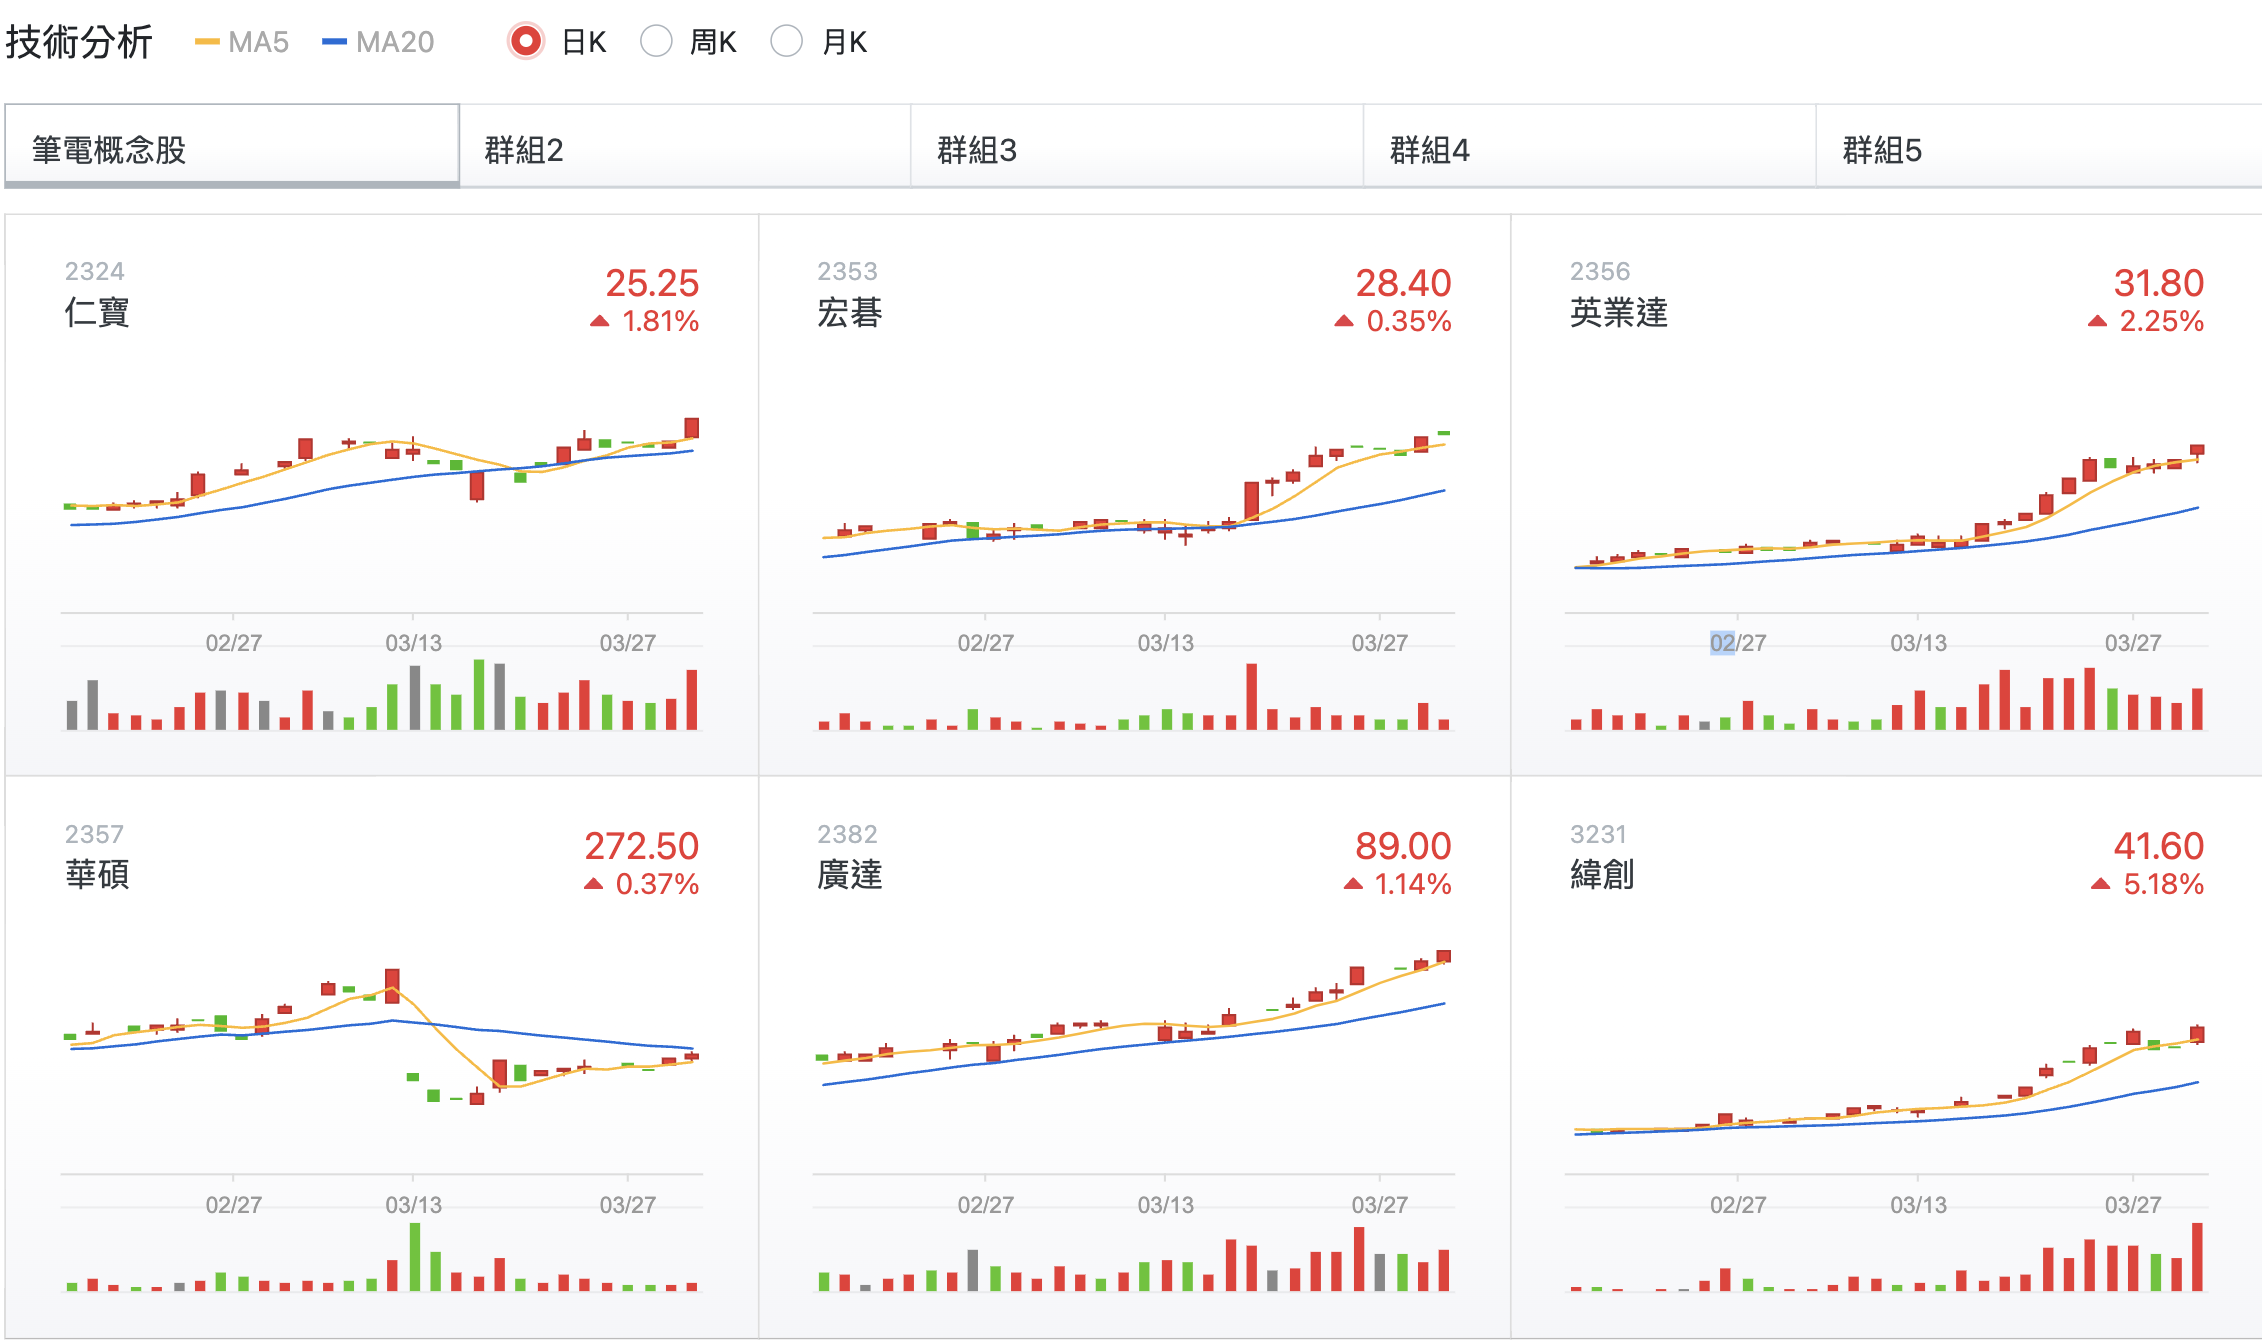Open the 宏碁 stock name link
The width and height of the screenshot is (2262, 1342).
pyautogui.click(x=849, y=312)
